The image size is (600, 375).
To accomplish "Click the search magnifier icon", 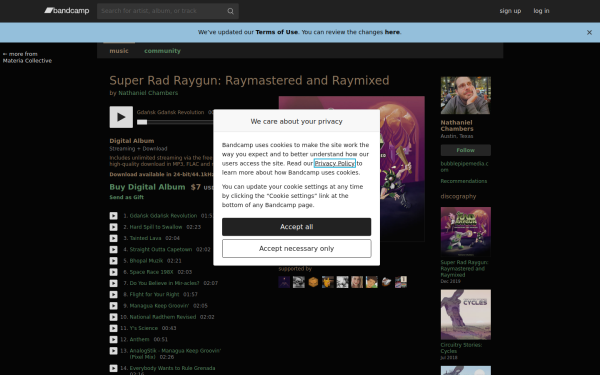I will tap(230, 11).
